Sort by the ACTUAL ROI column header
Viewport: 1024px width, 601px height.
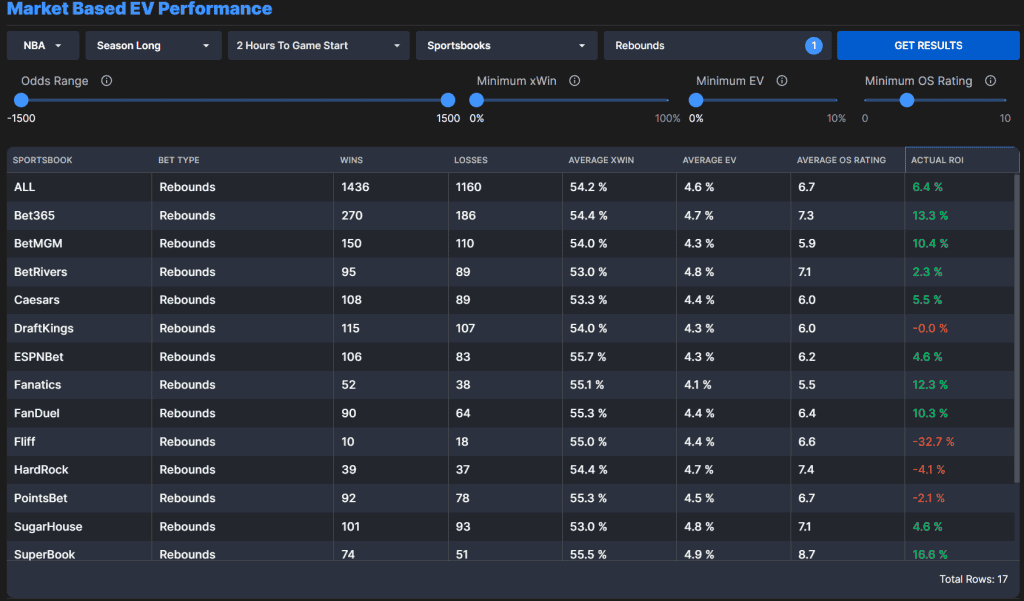coord(962,160)
